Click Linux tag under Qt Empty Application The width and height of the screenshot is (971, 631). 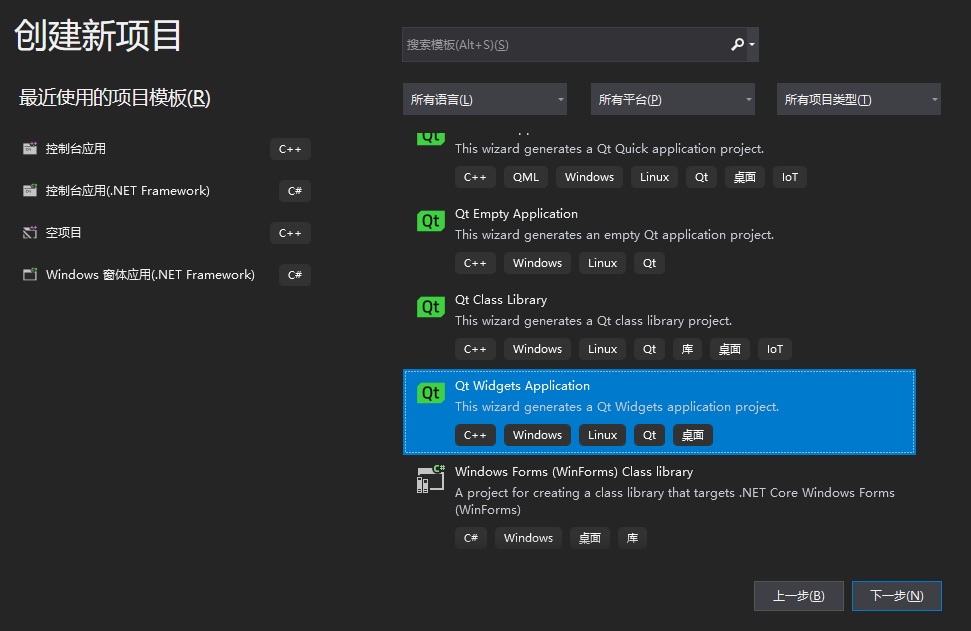click(603, 263)
